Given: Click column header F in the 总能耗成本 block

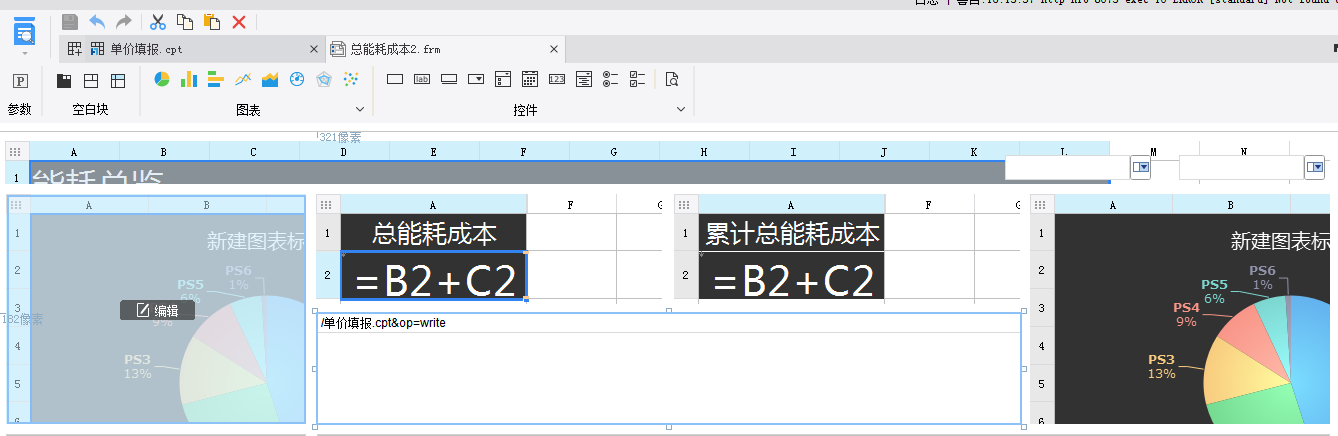Looking at the screenshot, I should (x=571, y=204).
